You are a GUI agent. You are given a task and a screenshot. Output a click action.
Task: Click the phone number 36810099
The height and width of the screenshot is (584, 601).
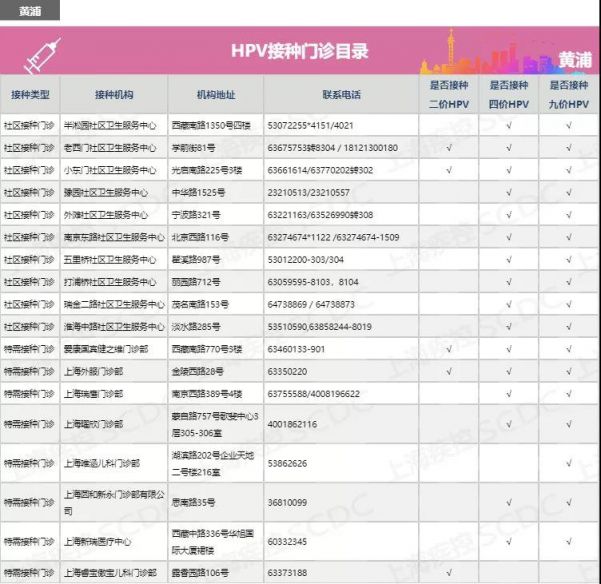(287, 502)
